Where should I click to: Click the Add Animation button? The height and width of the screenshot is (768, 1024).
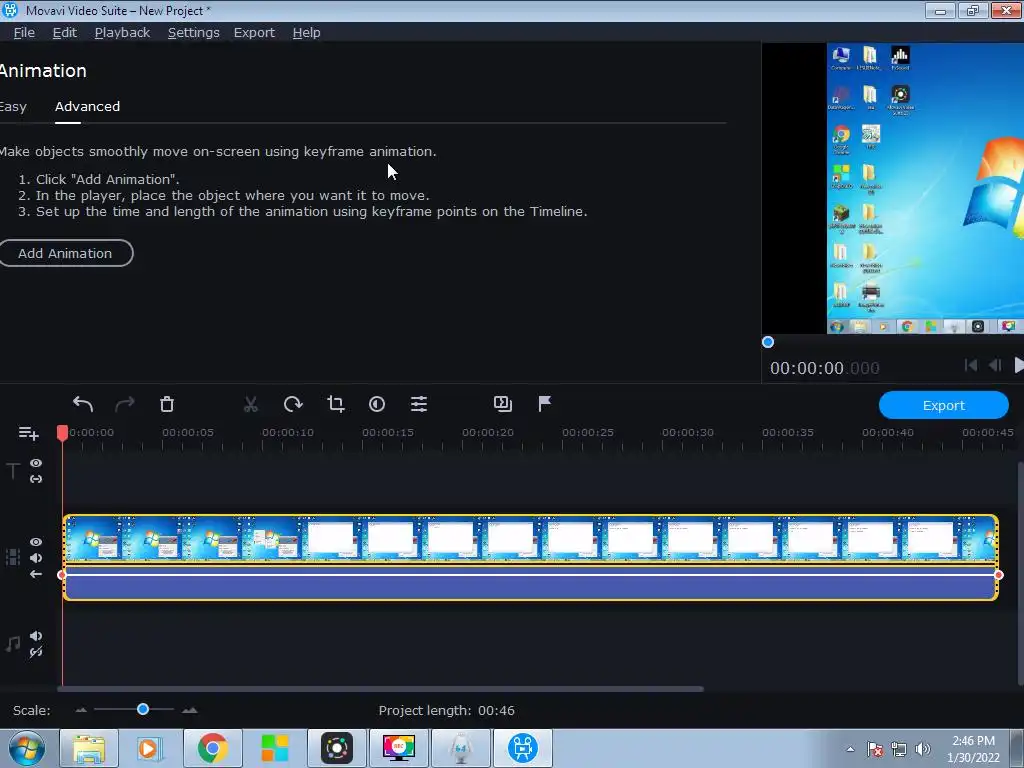(x=65, y=253)
